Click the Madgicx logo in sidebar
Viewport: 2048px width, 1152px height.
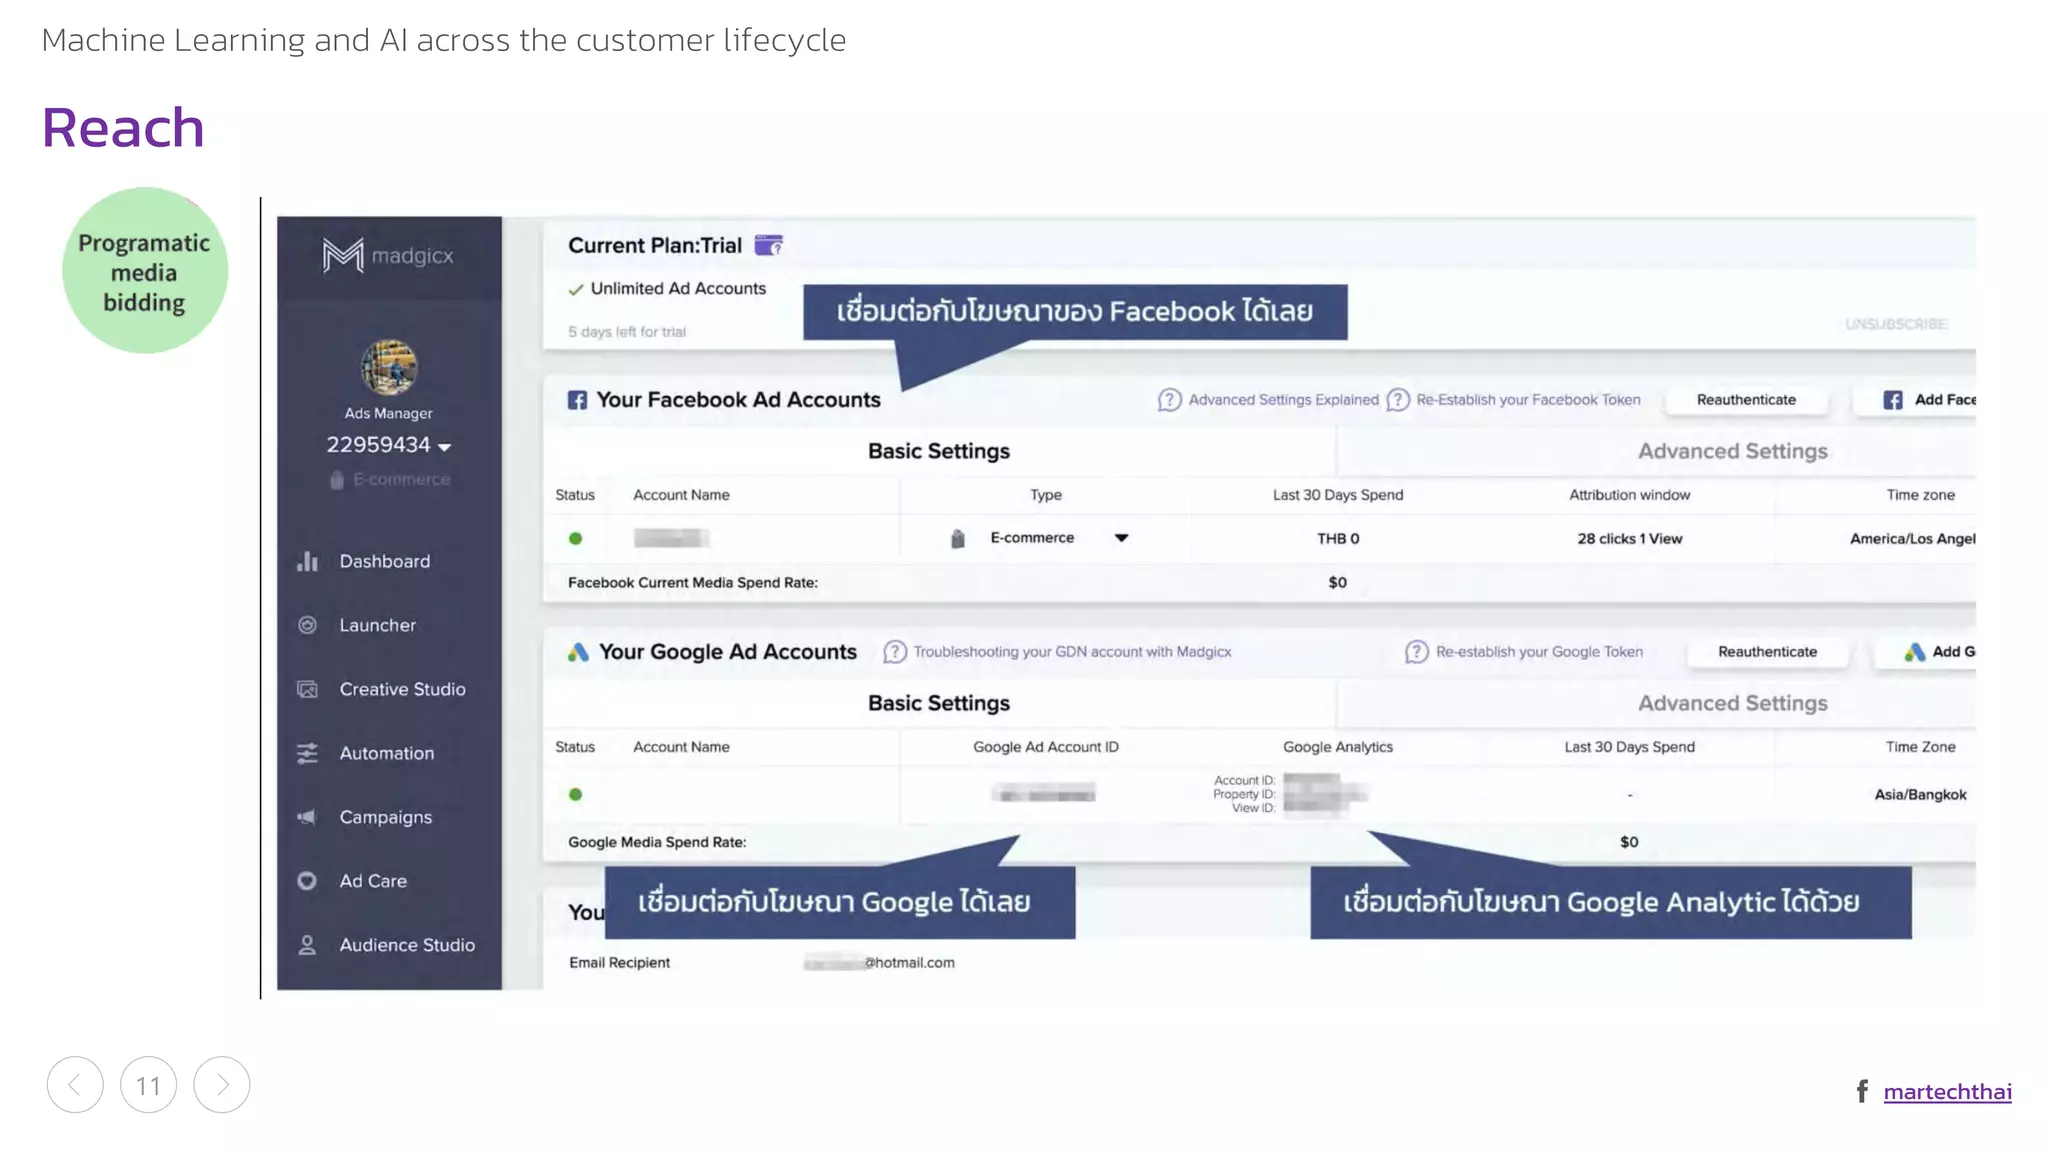388,256
